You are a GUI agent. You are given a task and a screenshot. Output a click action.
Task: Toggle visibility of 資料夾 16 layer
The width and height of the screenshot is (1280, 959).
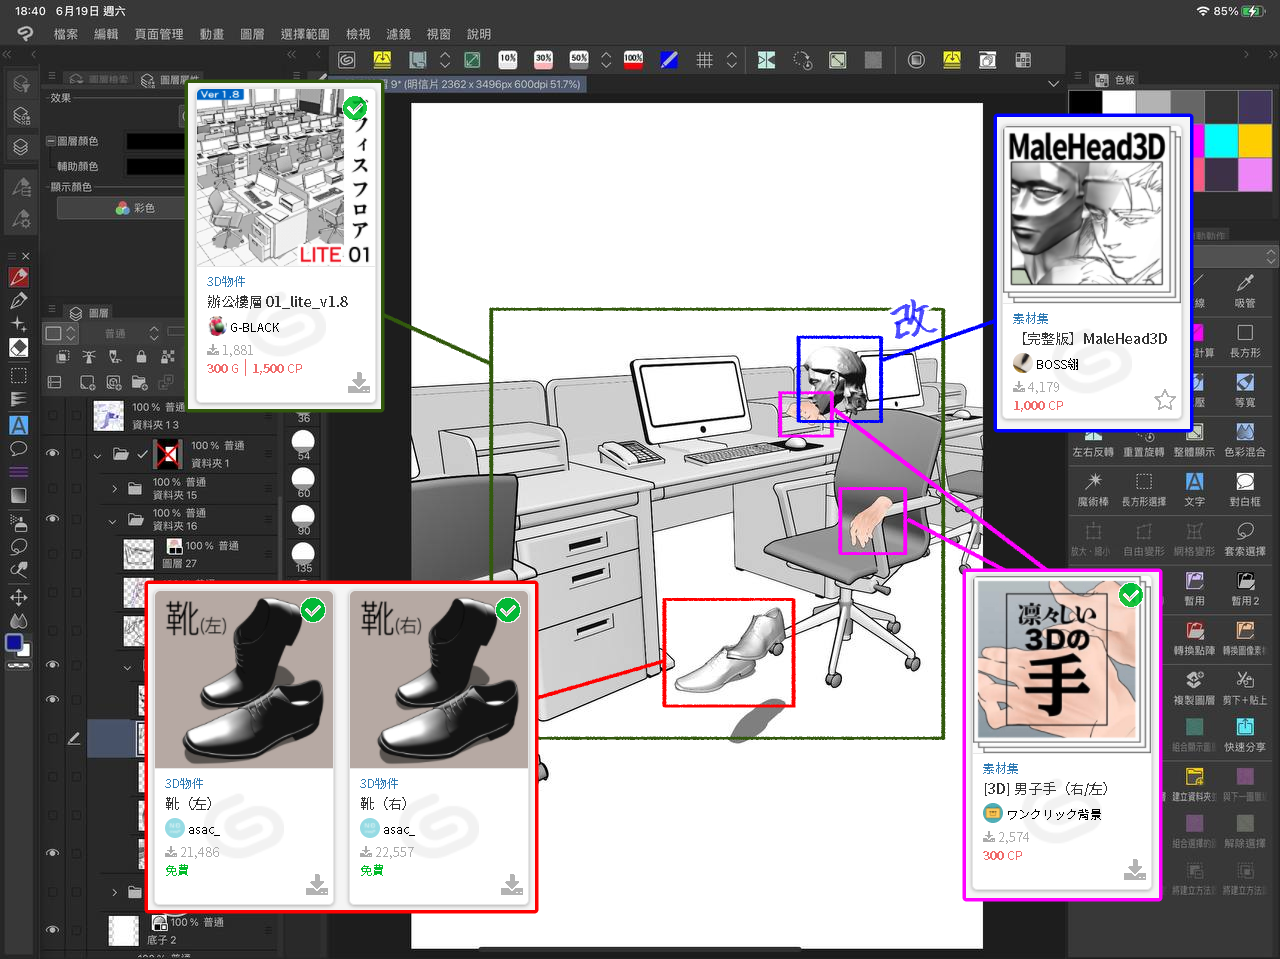coord(53,519)
